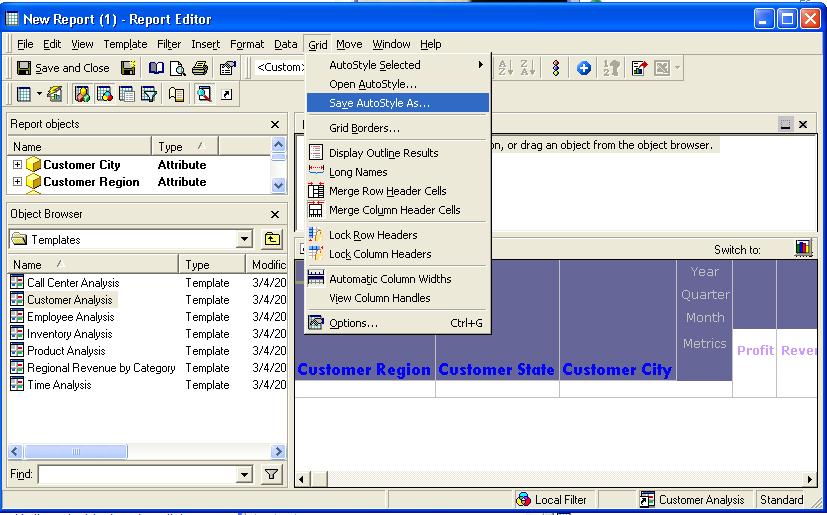Choose Open AutoStyle in the Grid menu

[398, 84]
